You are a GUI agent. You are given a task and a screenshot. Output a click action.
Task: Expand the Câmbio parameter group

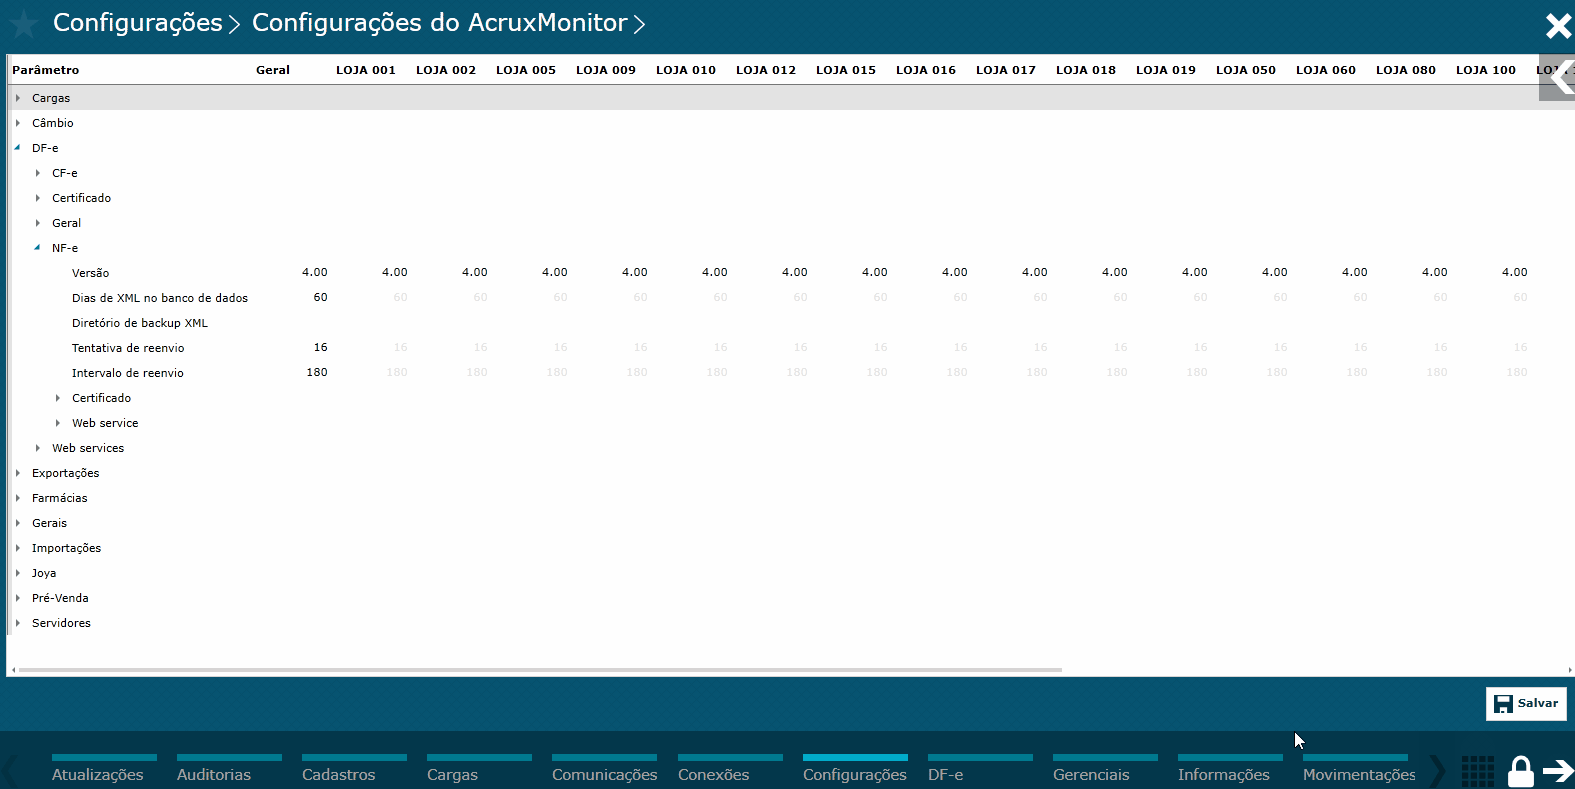point(18,123)
